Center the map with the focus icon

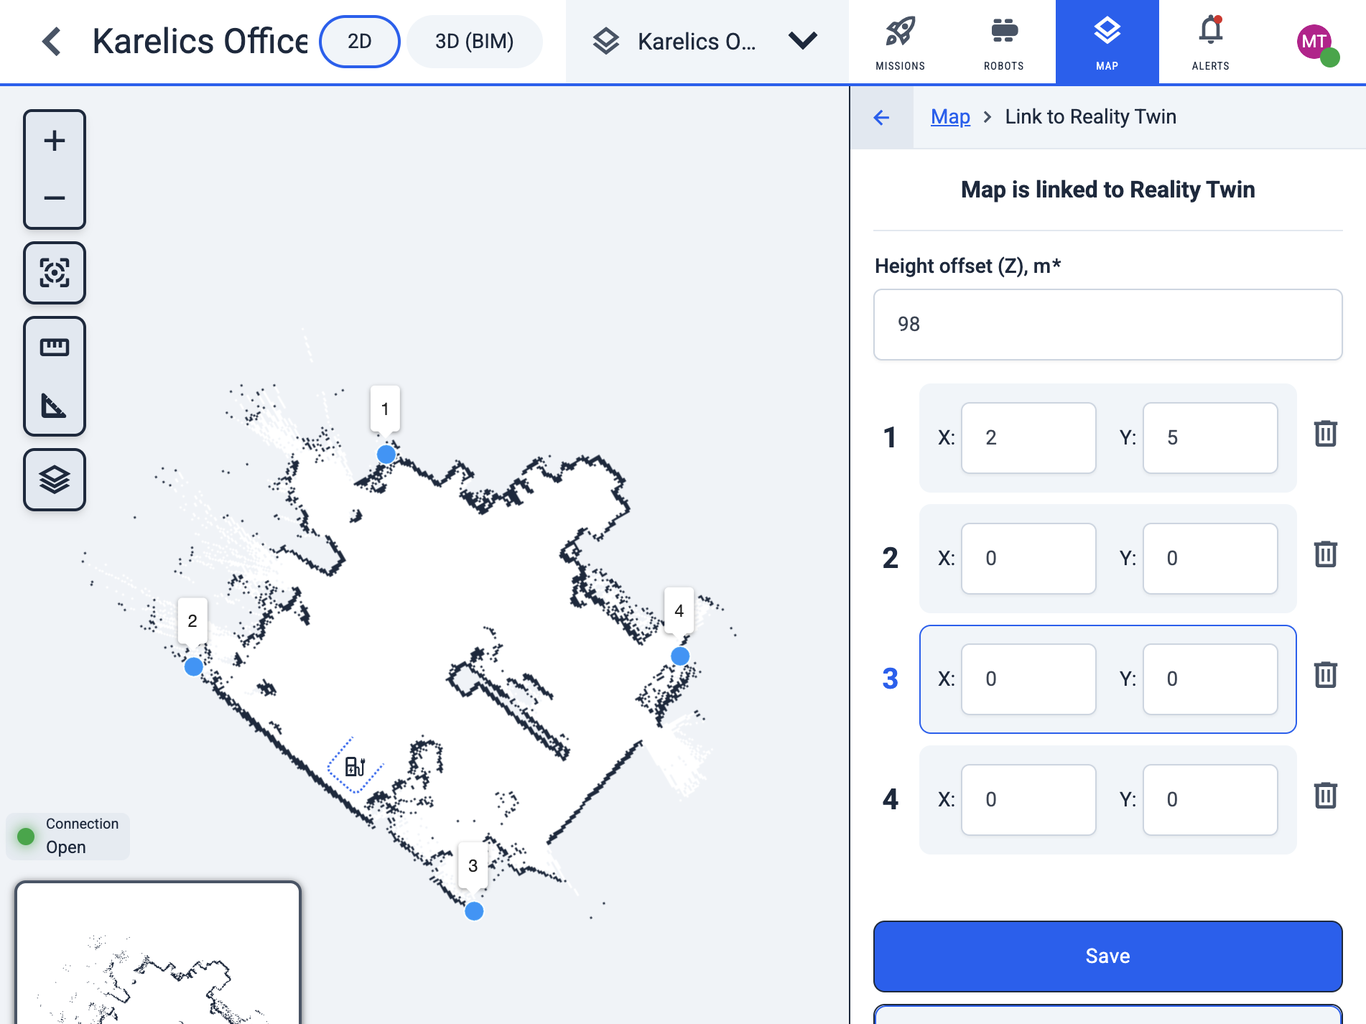[x=55, y=273]
